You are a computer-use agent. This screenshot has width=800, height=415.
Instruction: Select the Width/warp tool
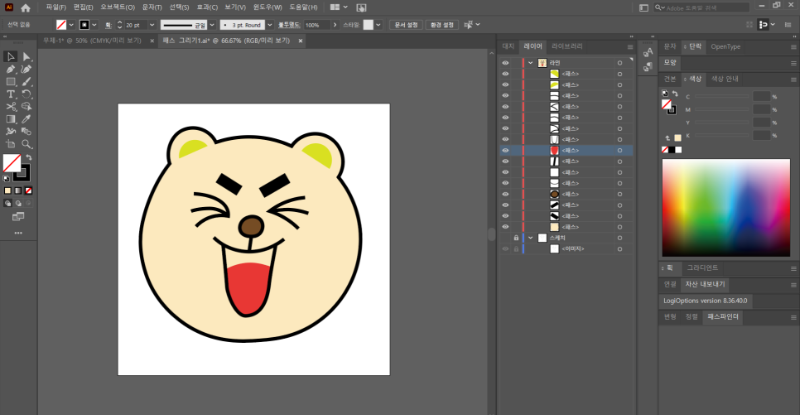pyautogui.click(x=11, y=132)
